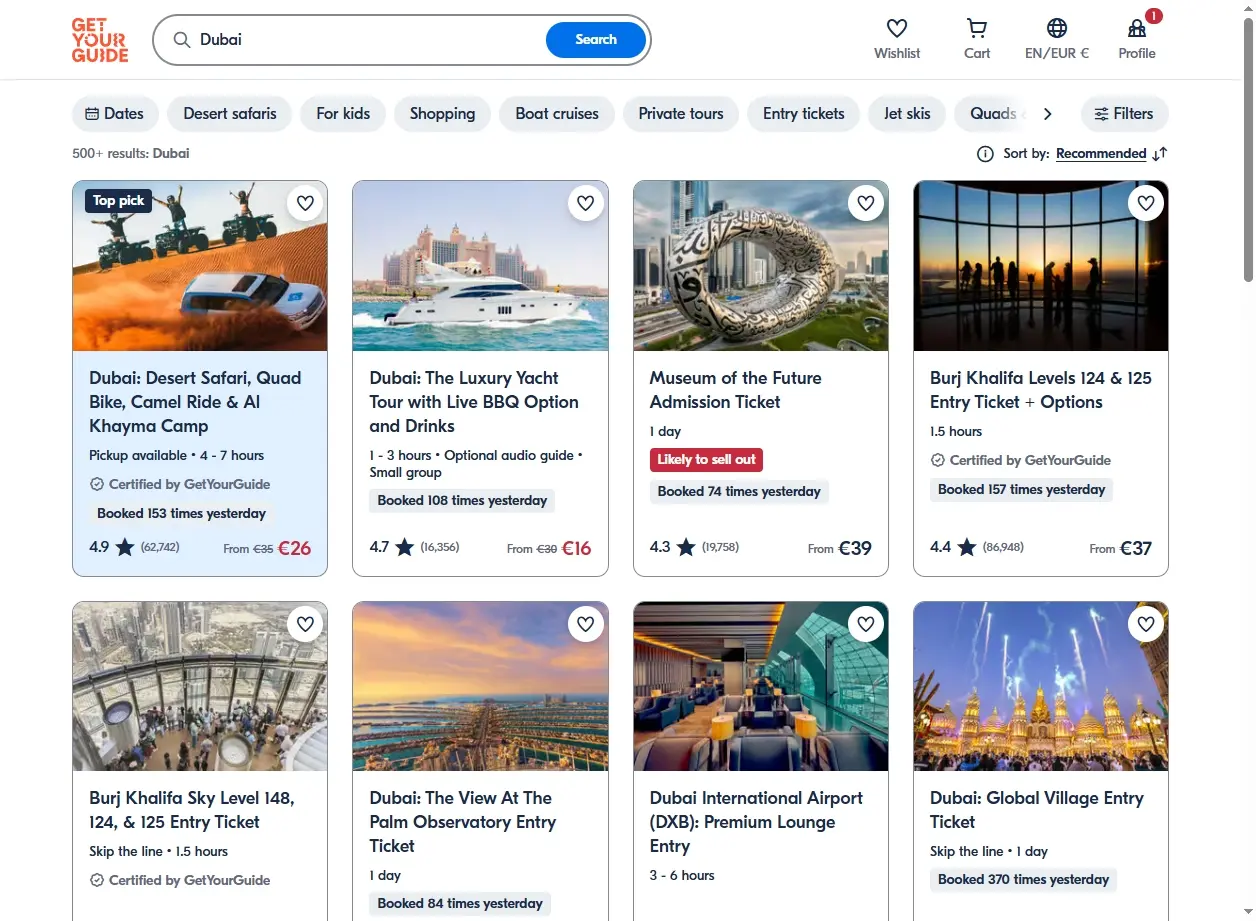
Task: Show more category chips with right chevron
Action: 1047,114
